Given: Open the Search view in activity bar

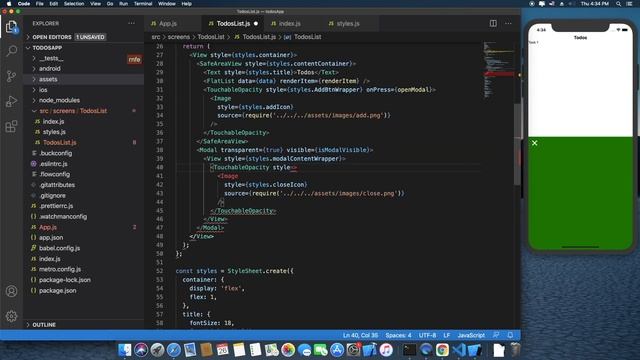Looking at the screenshot, I should [11, 51].
